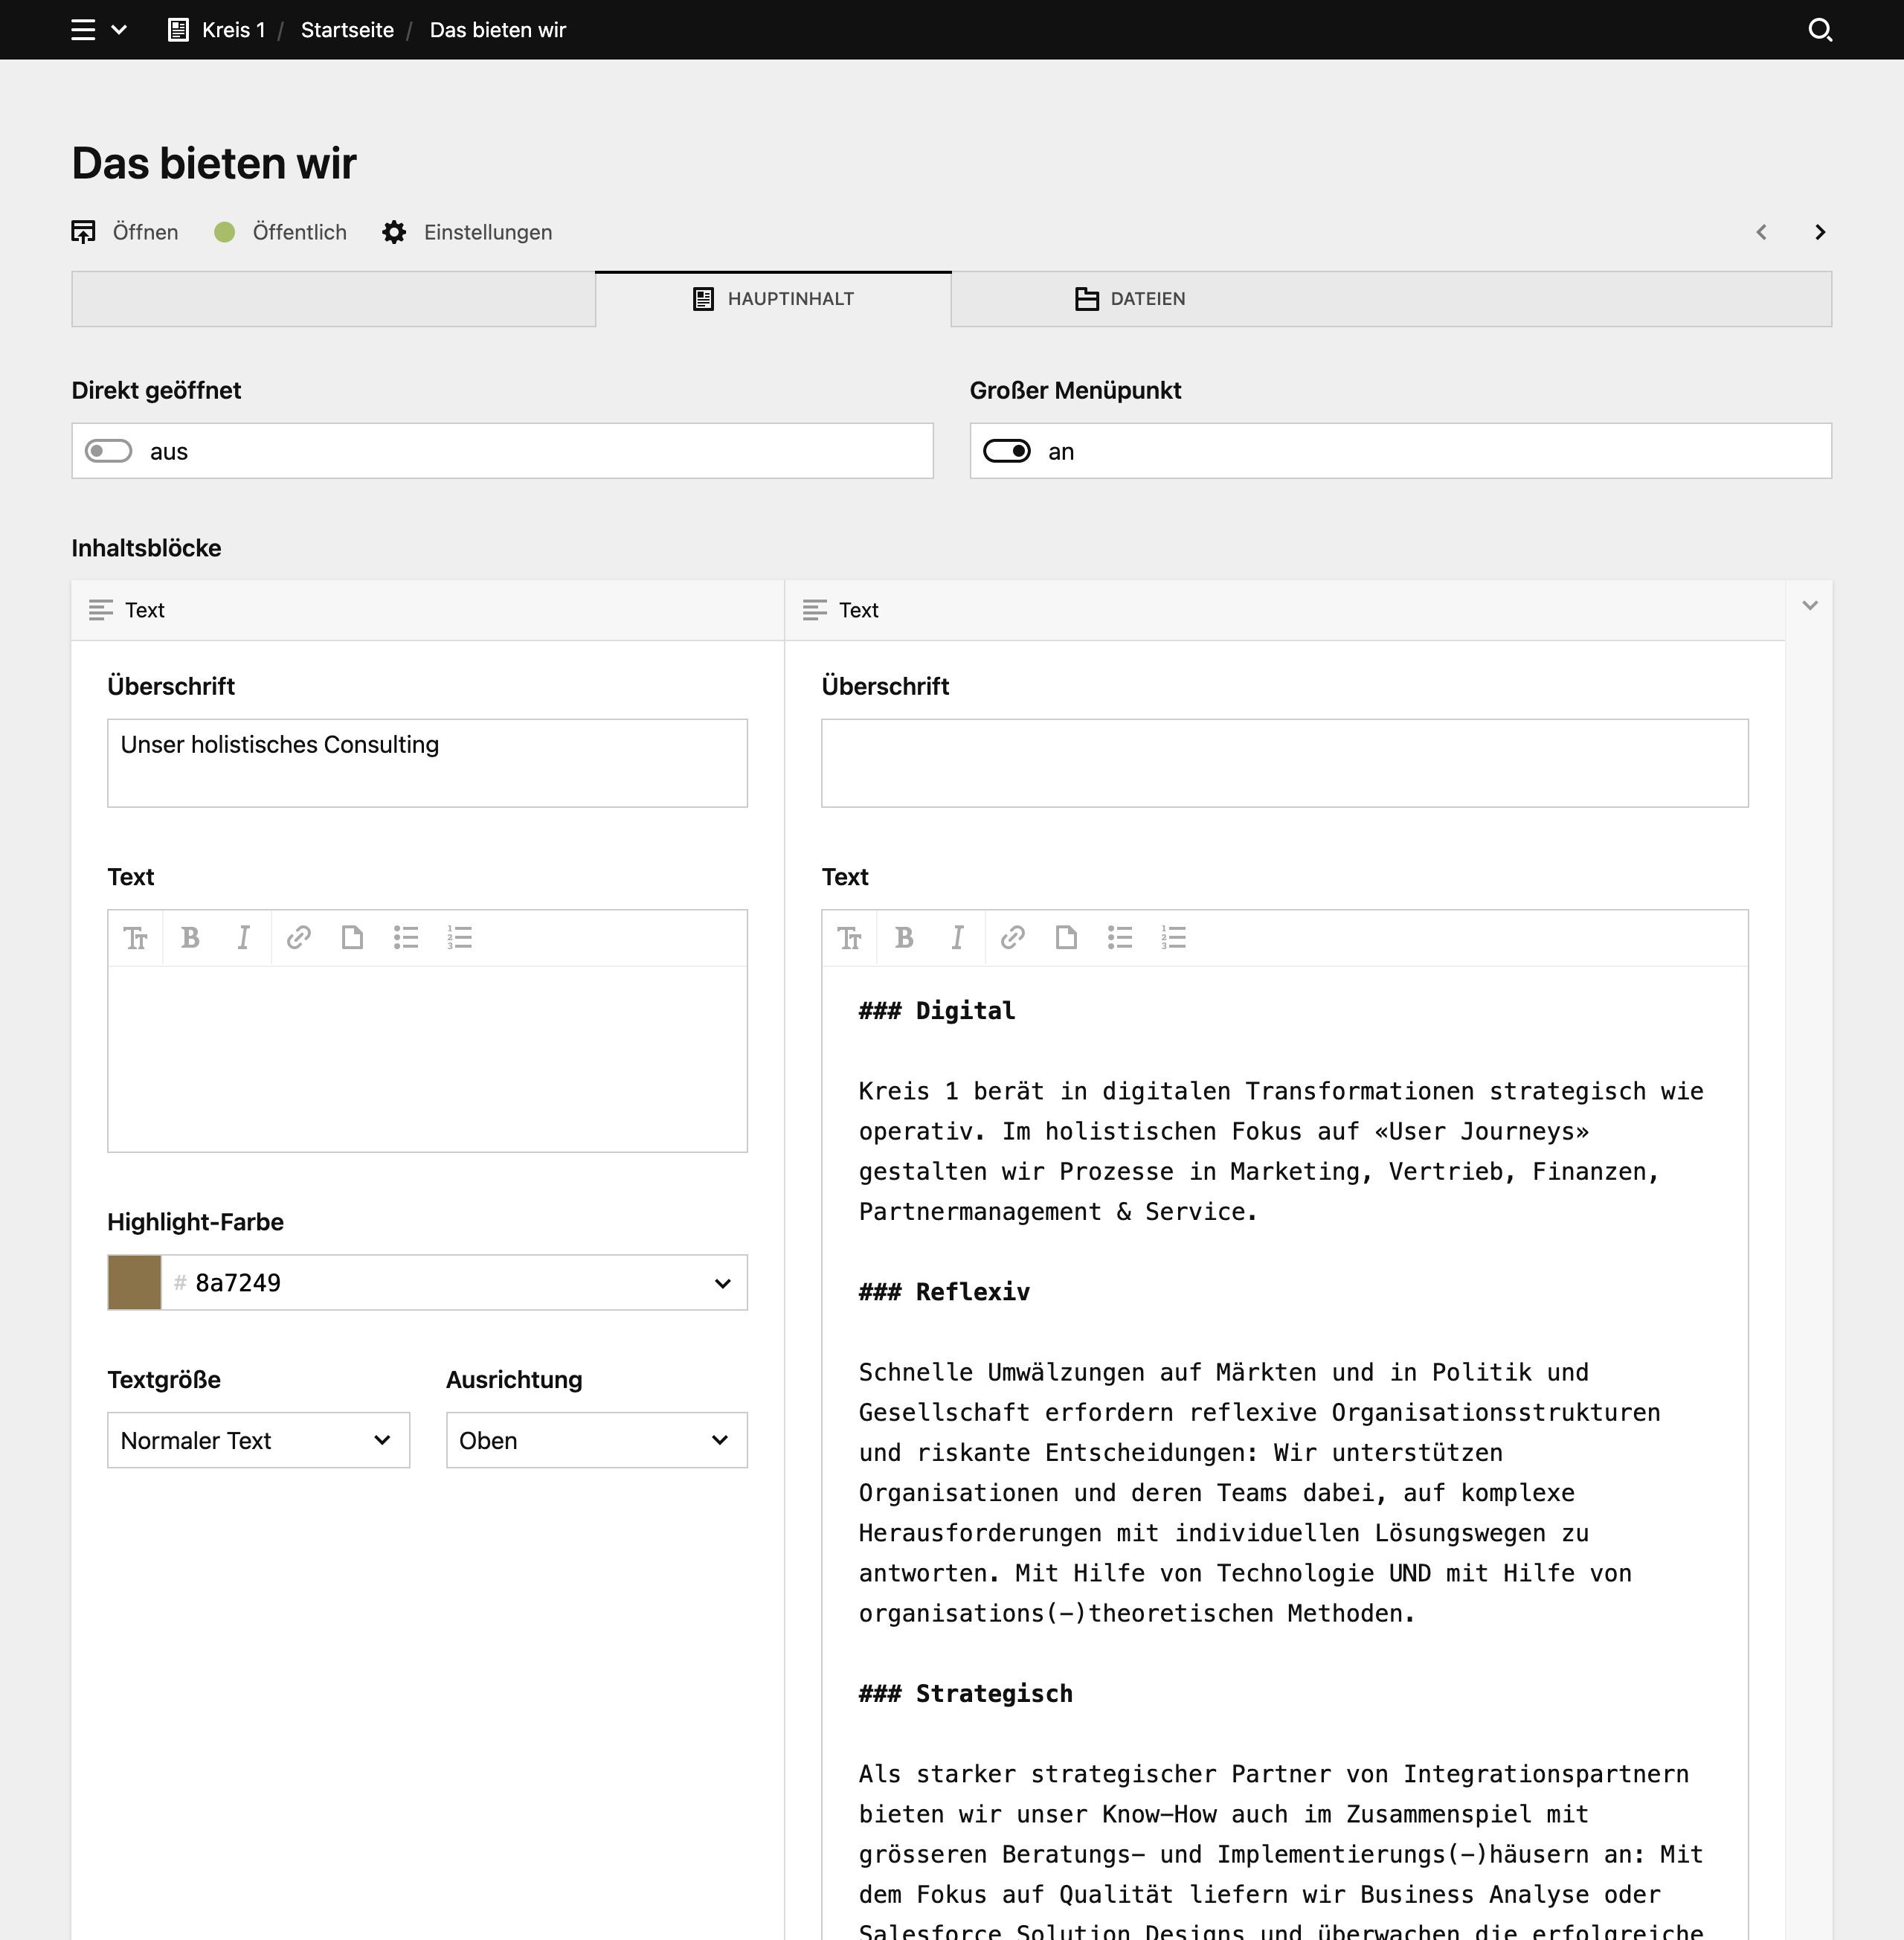The height and width of the screenshot is (1940, 1904).
Task: Create a numbered list in the right editor
Action: tap(1173, 937)
